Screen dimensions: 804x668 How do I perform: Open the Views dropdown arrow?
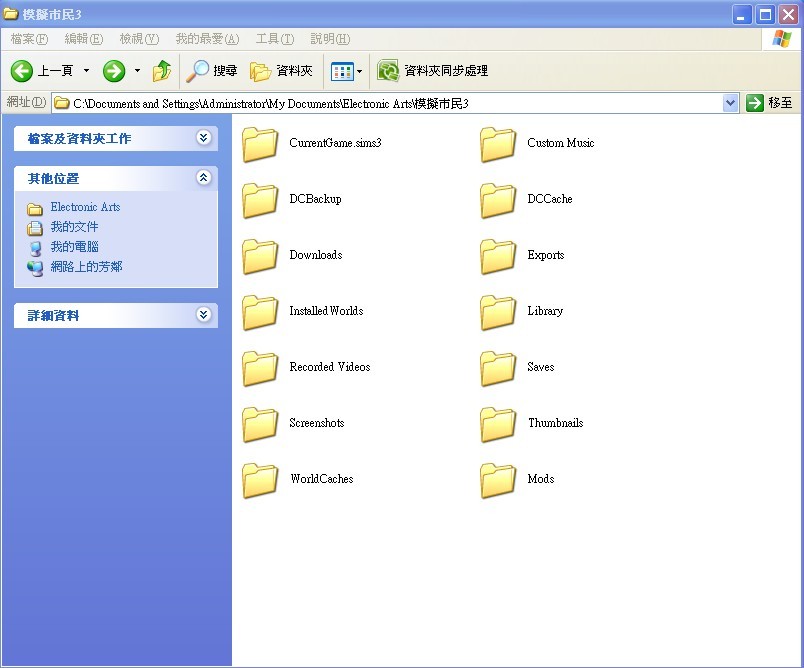(x=359, y=71)
